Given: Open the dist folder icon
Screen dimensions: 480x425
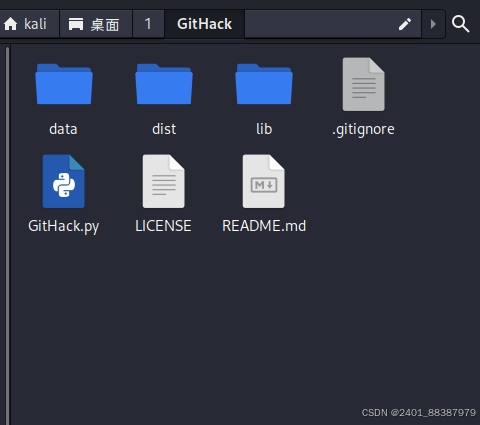Looking at the screenshot, I should (x=164, y=84).
